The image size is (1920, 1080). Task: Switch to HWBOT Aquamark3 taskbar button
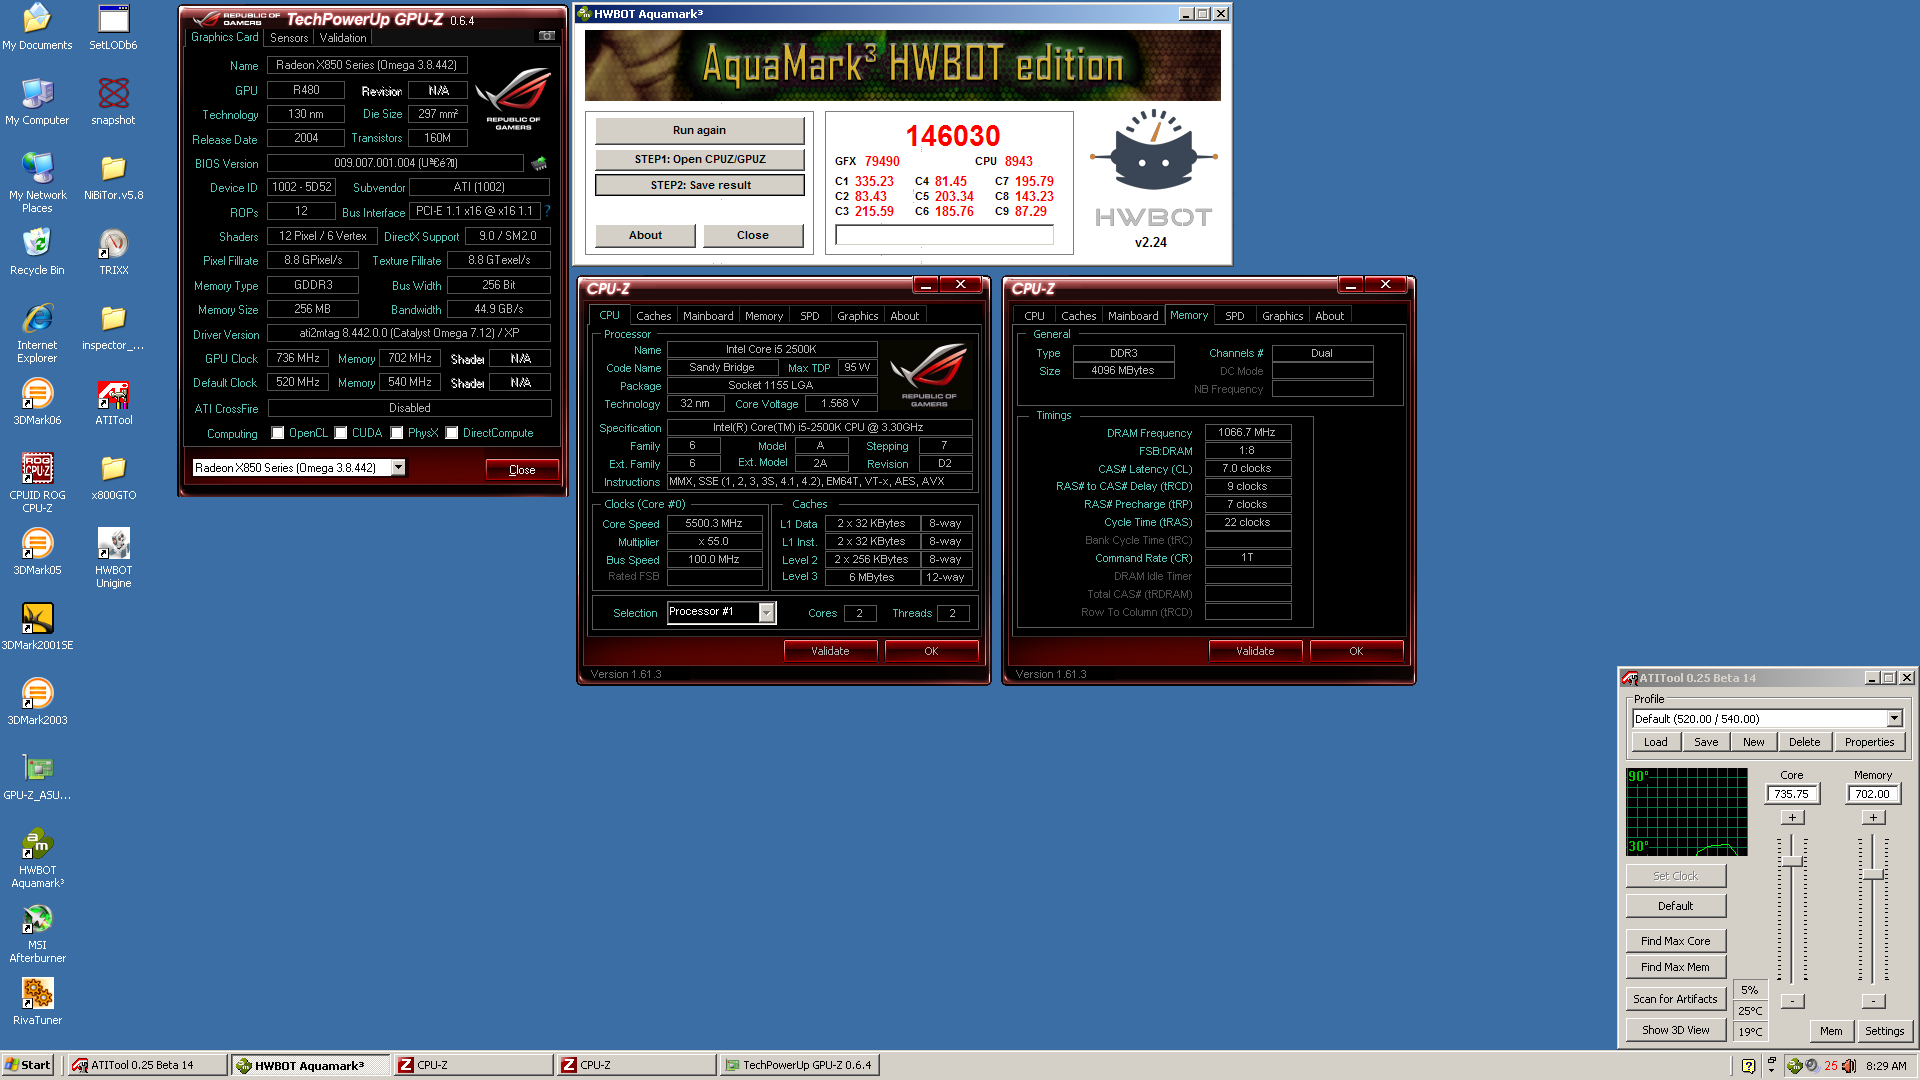[x=309, y=1065]
